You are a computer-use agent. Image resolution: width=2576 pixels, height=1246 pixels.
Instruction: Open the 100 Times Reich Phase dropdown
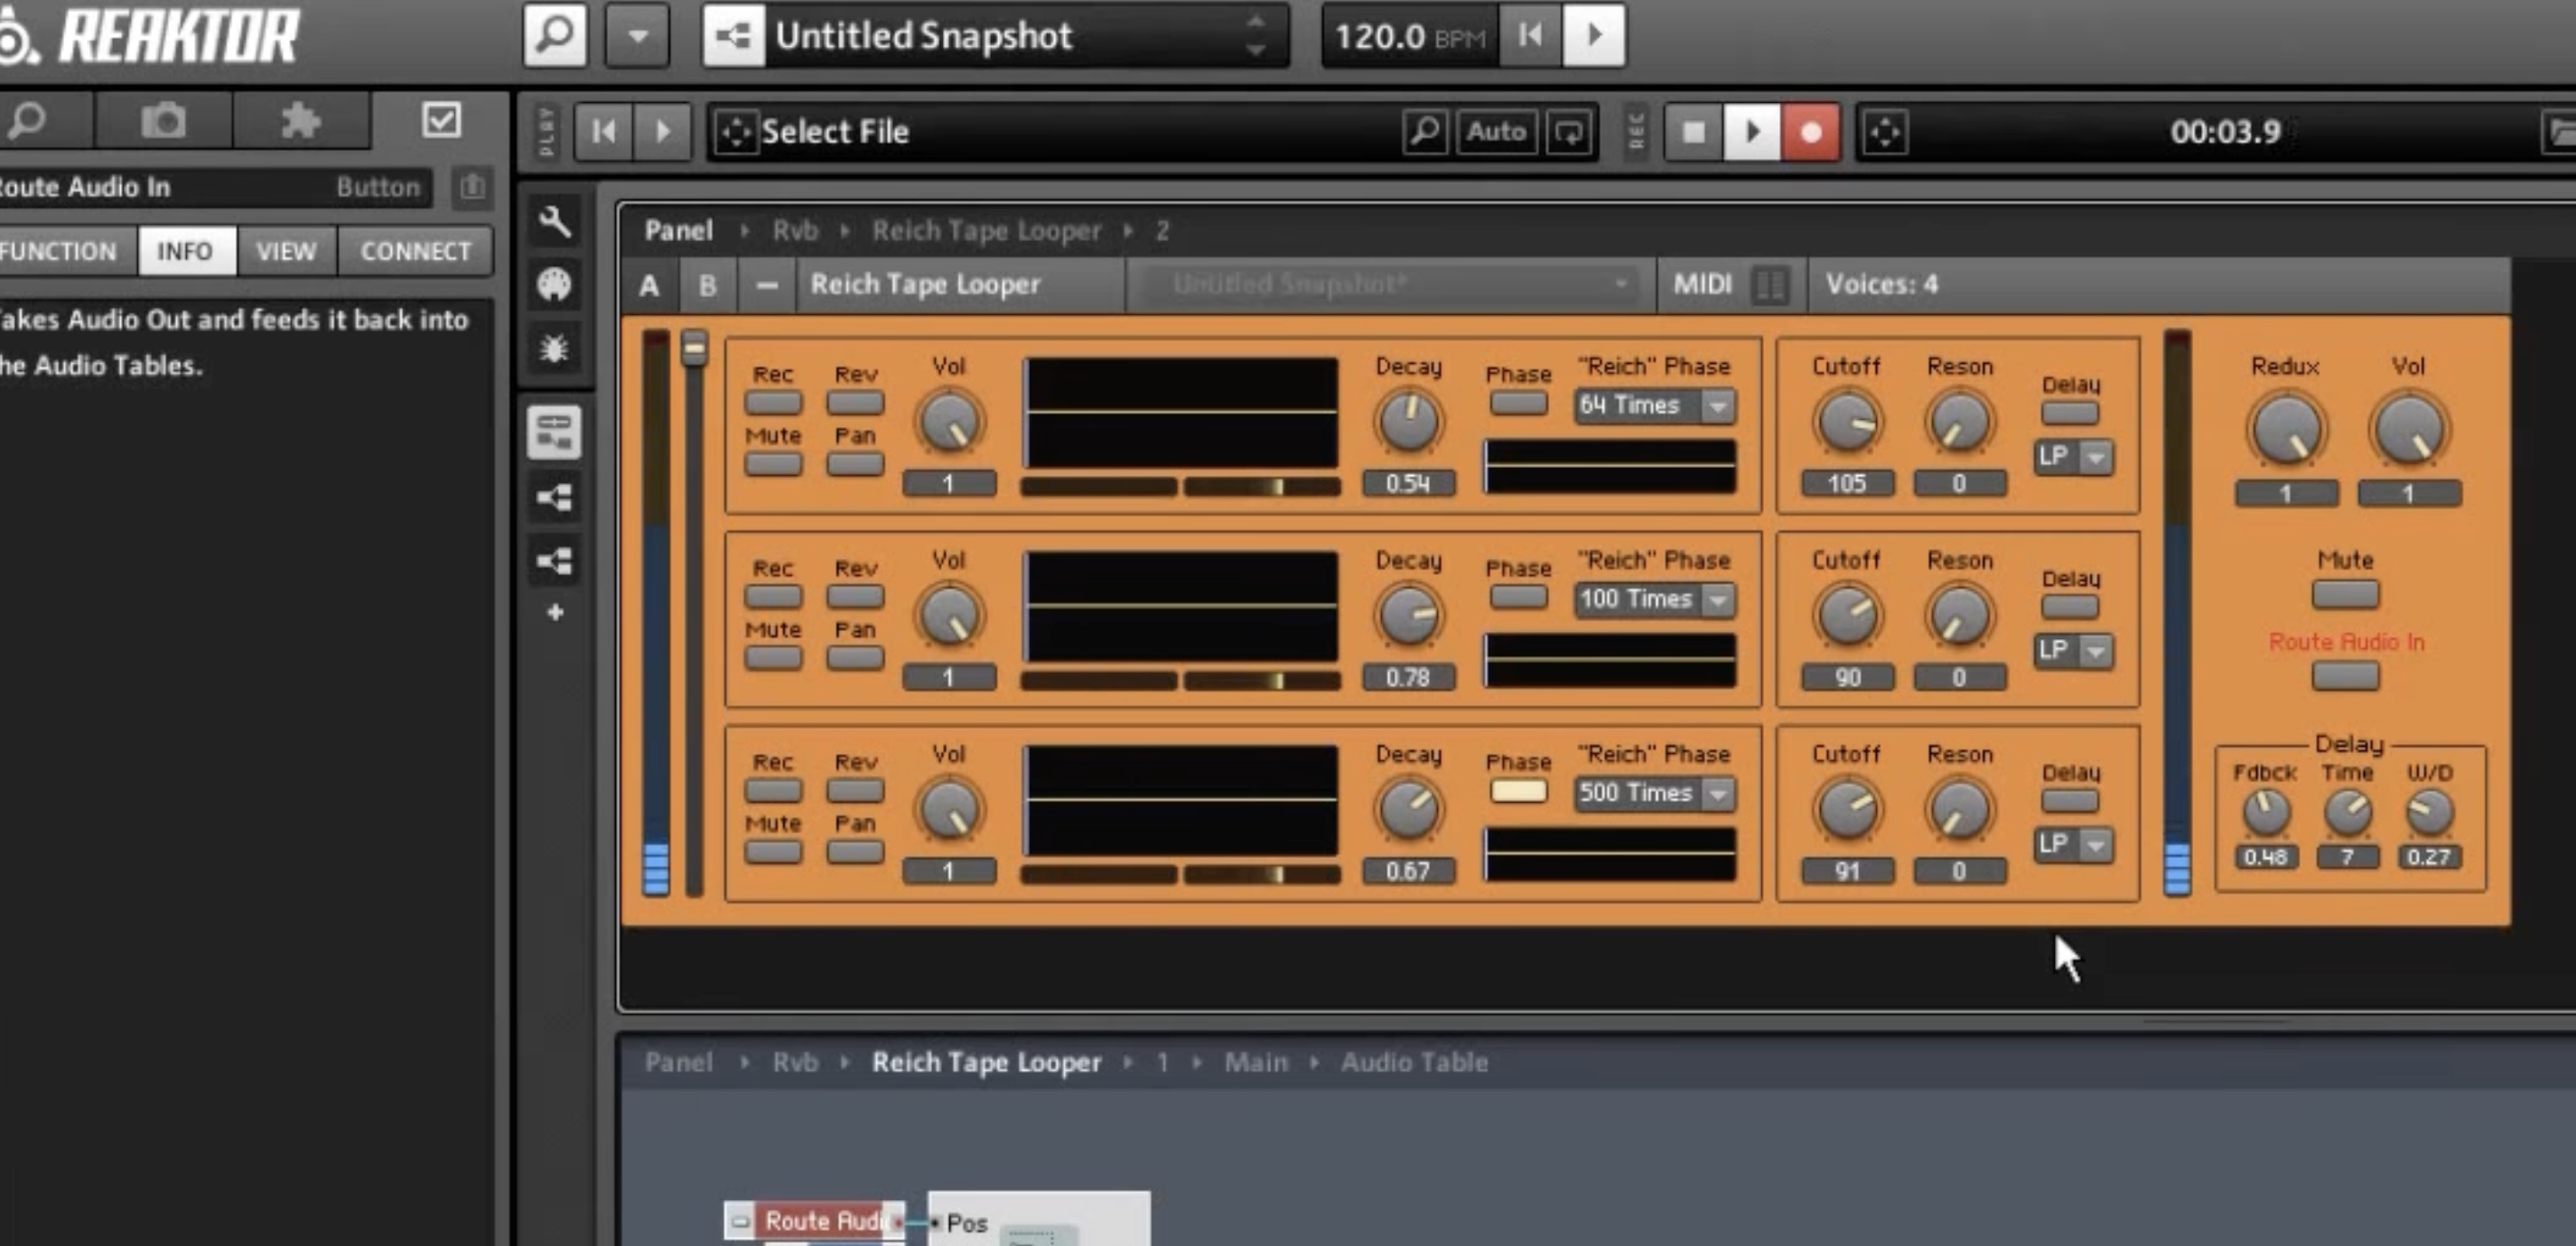coord(1654,599)
